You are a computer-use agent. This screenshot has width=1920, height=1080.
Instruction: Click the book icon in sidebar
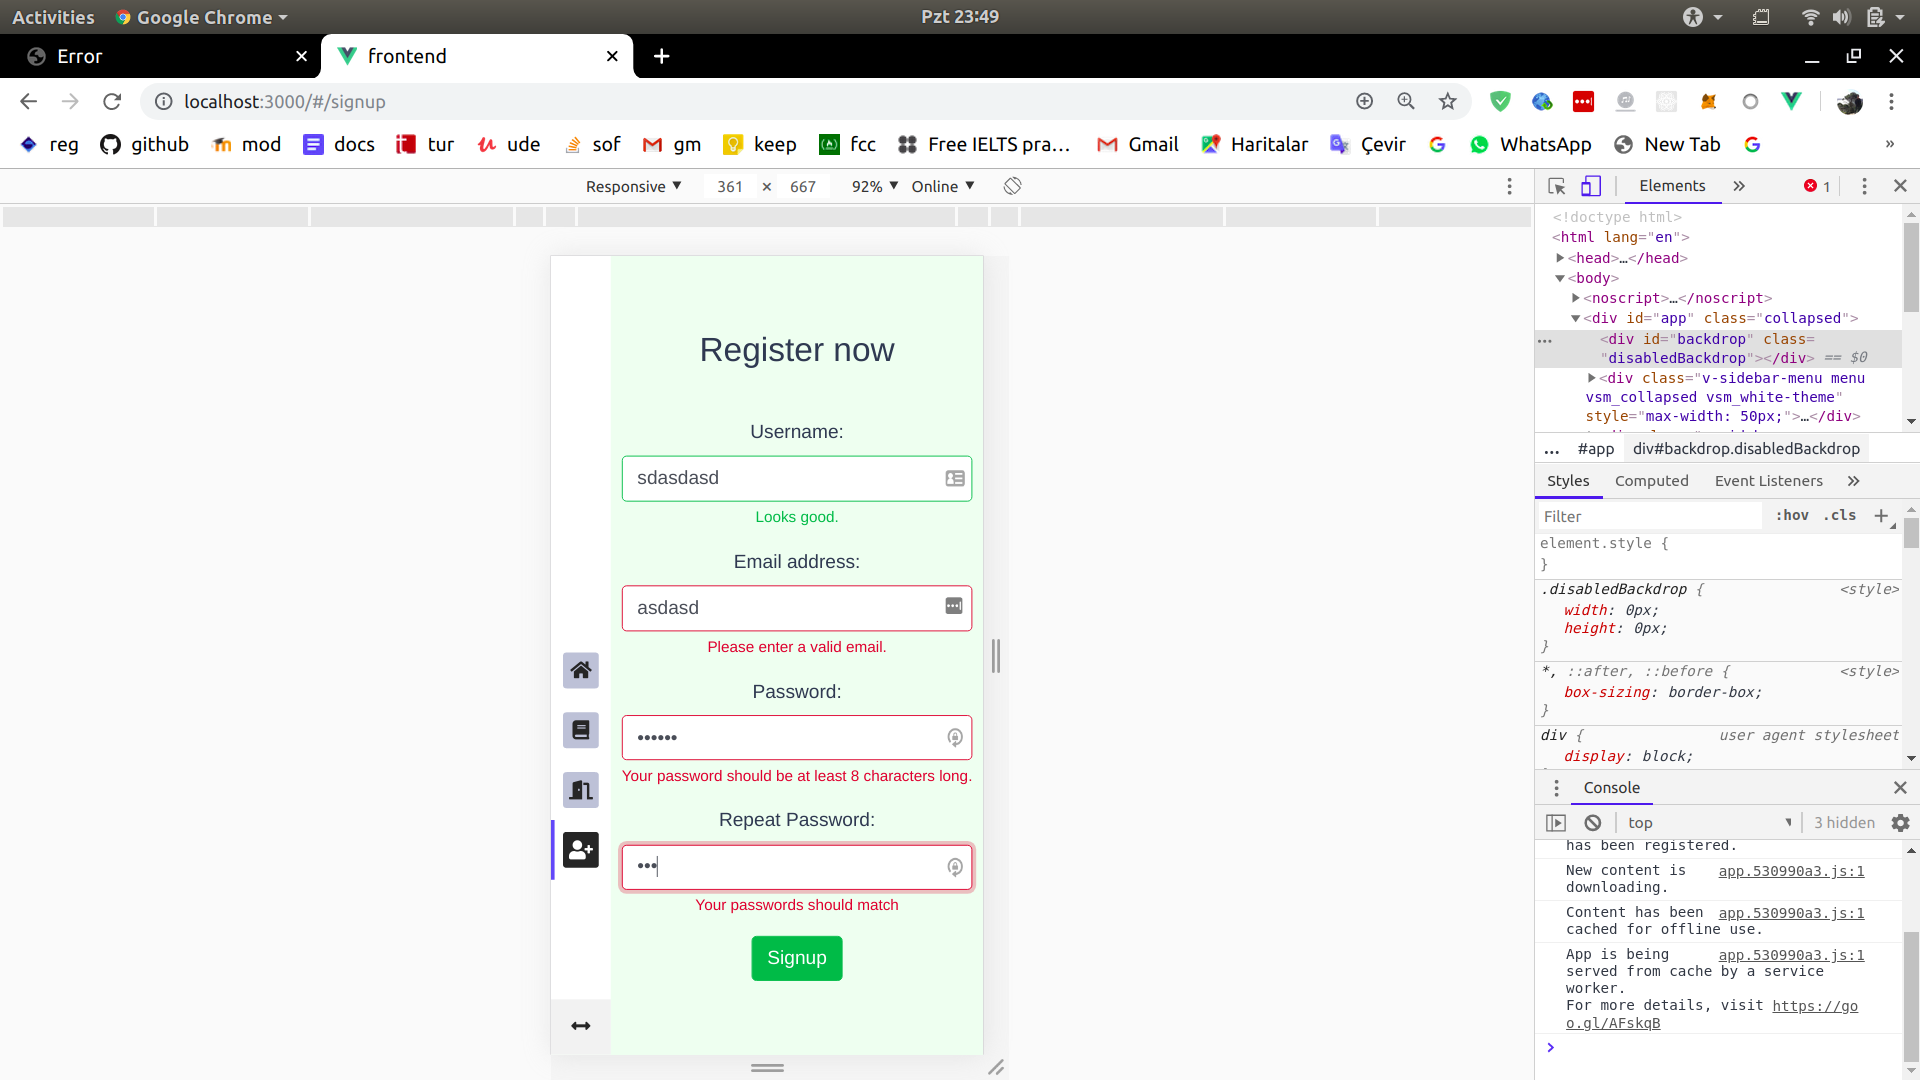(580, 730)
